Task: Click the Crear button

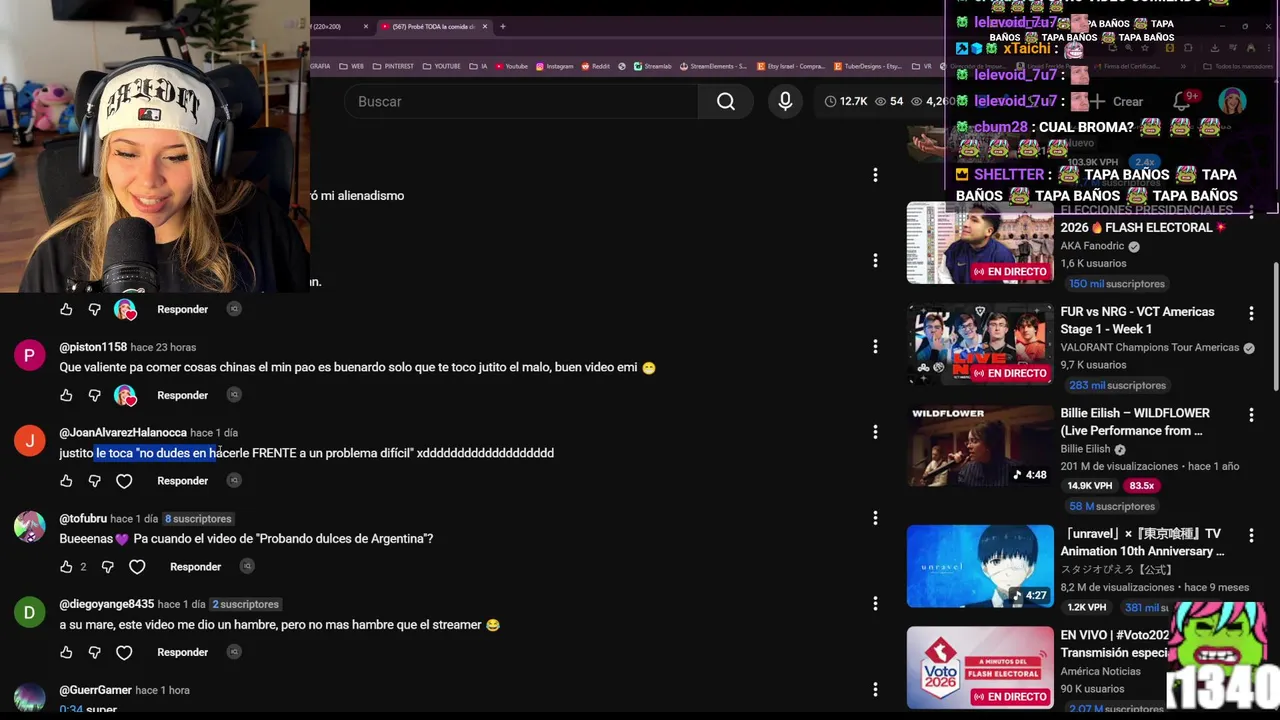Action: [x=1117, y=101]
